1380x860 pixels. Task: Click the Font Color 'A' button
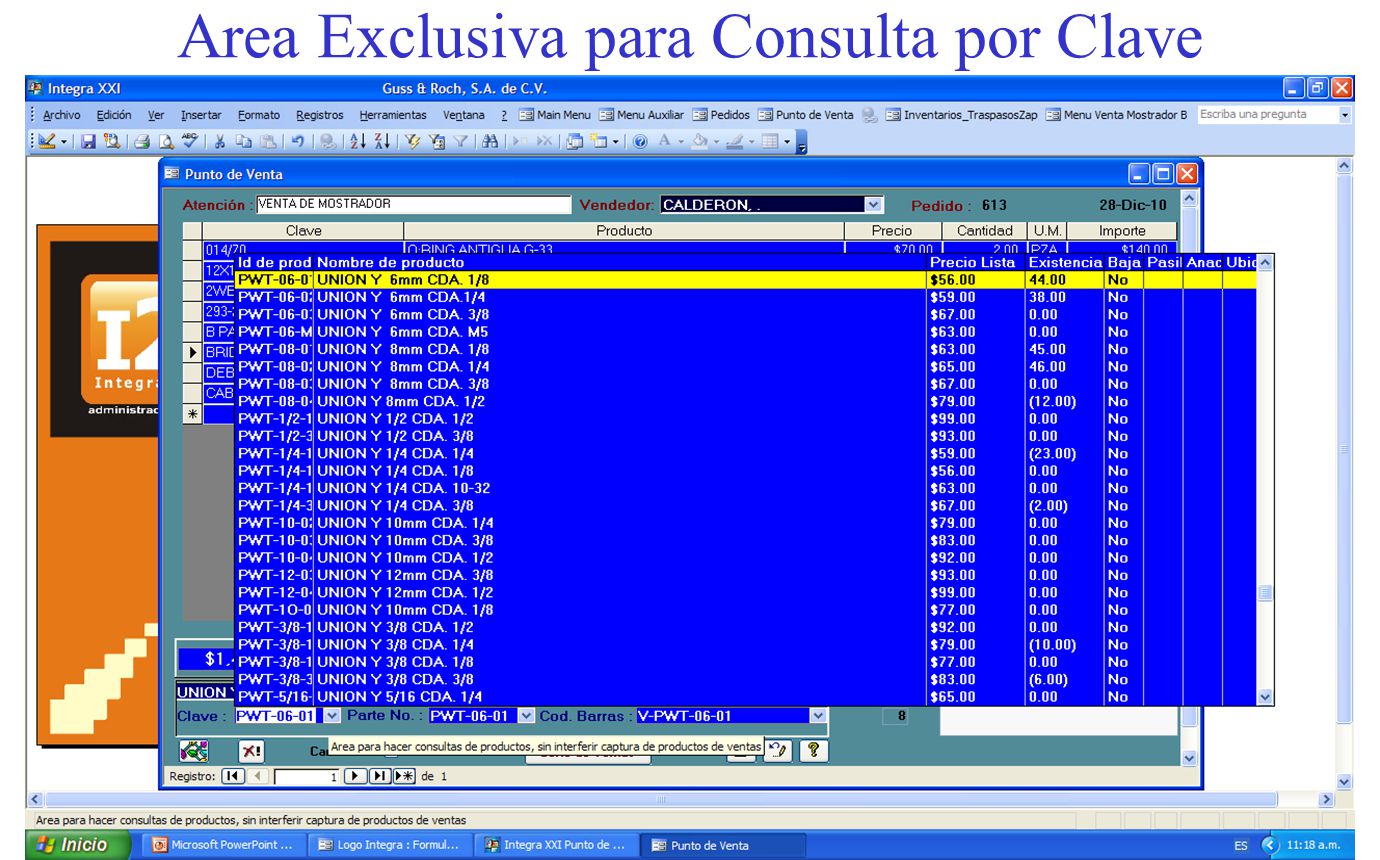664,143
